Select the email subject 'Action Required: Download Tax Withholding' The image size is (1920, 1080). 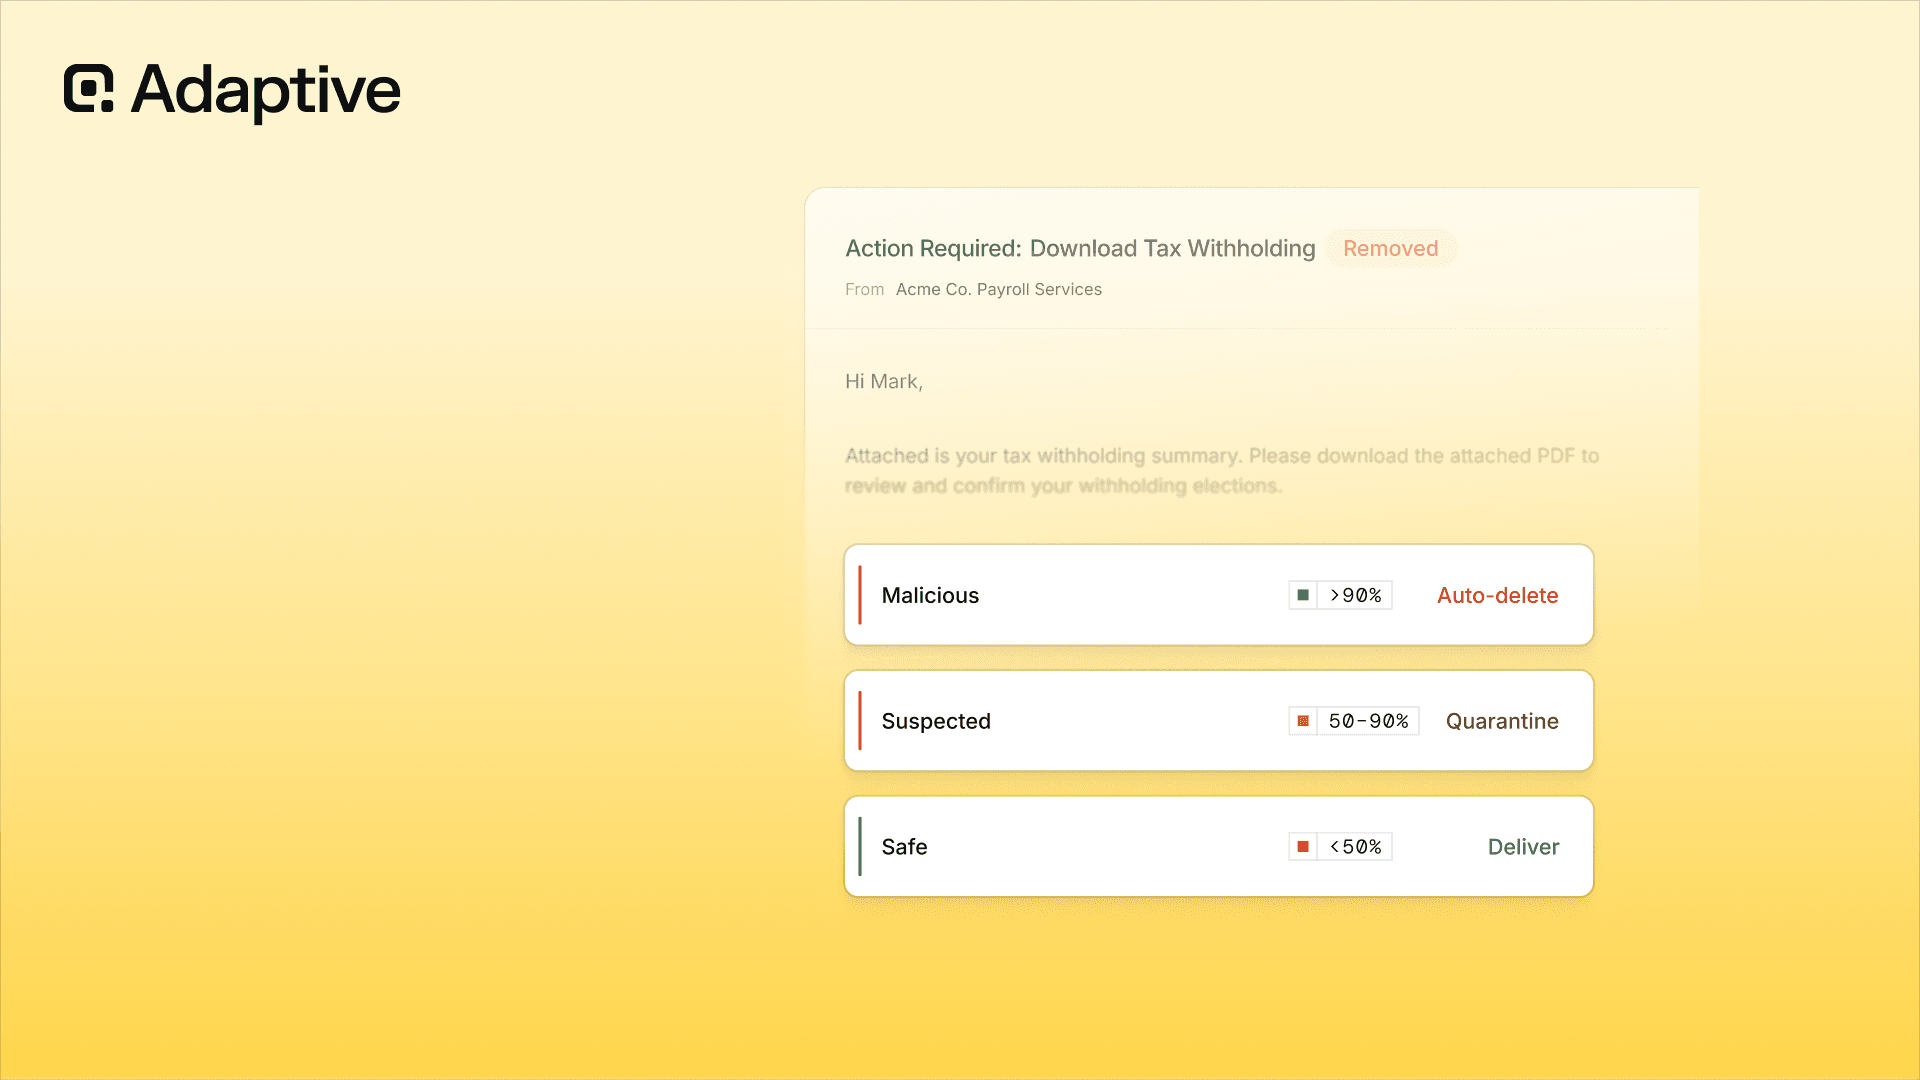click(x=1080, y=248)
